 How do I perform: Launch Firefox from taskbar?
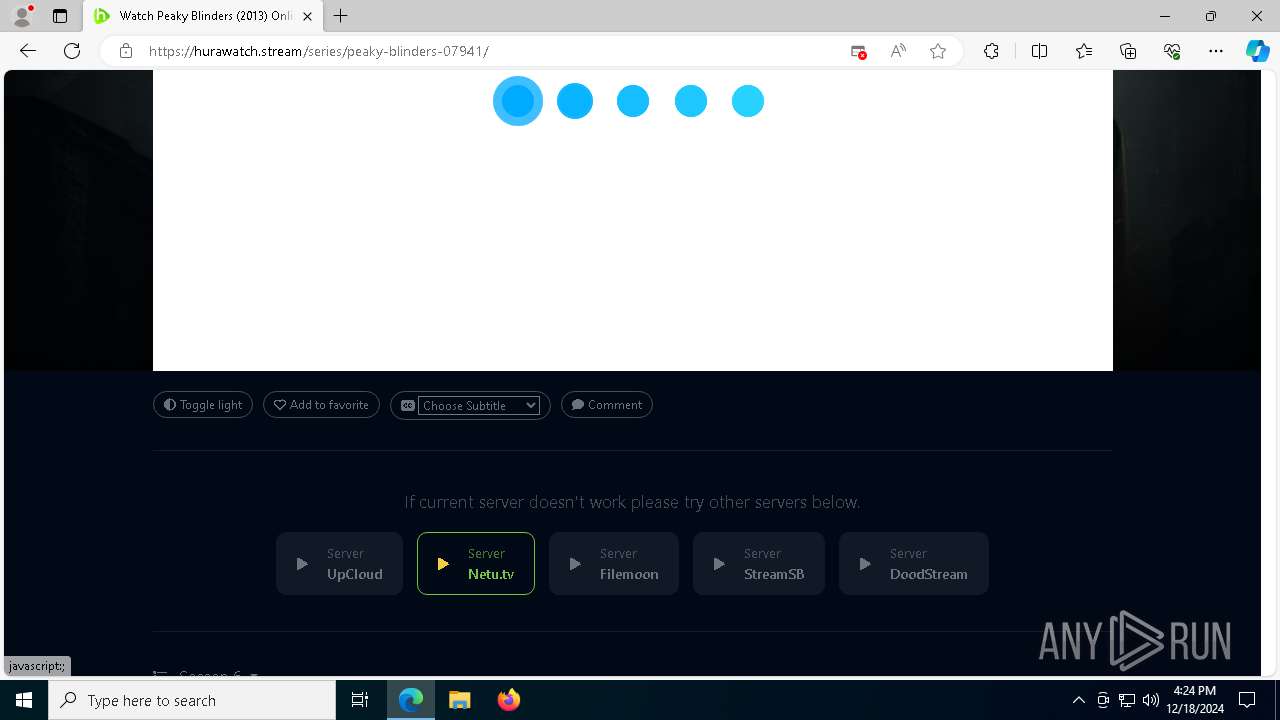[508, 700]
